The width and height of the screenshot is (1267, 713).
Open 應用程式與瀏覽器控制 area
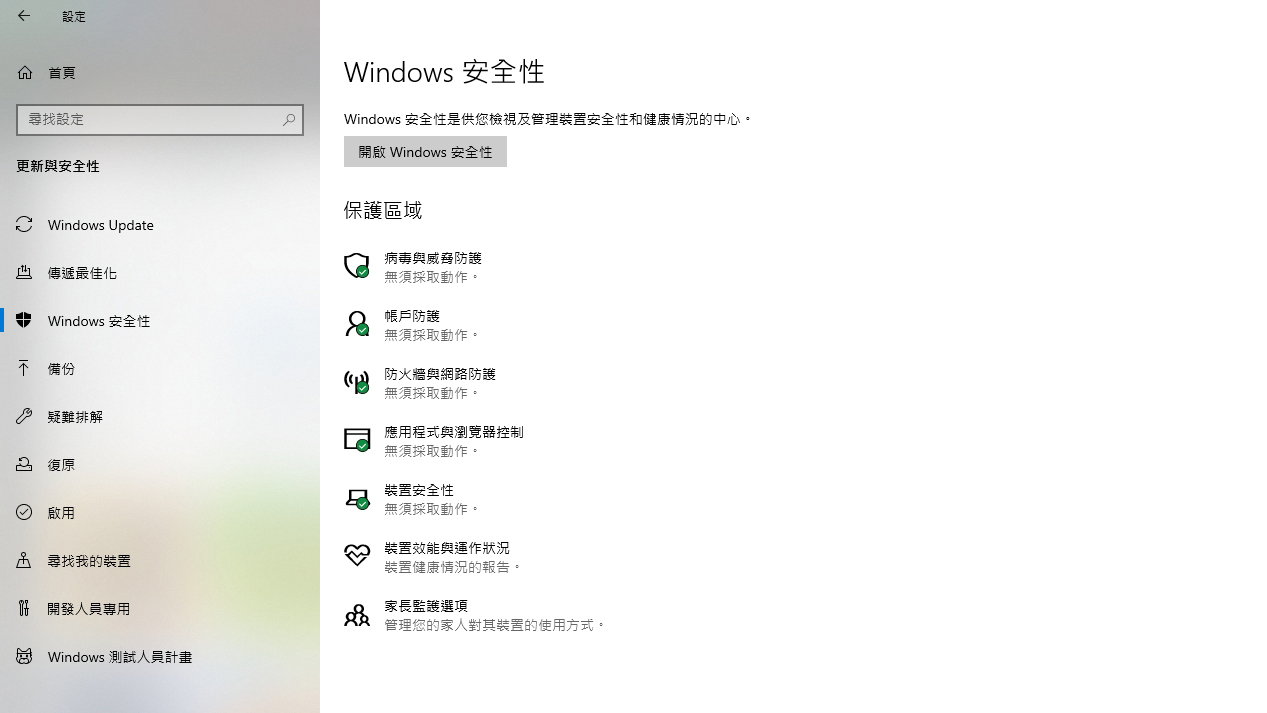click(x=434, y=440)
